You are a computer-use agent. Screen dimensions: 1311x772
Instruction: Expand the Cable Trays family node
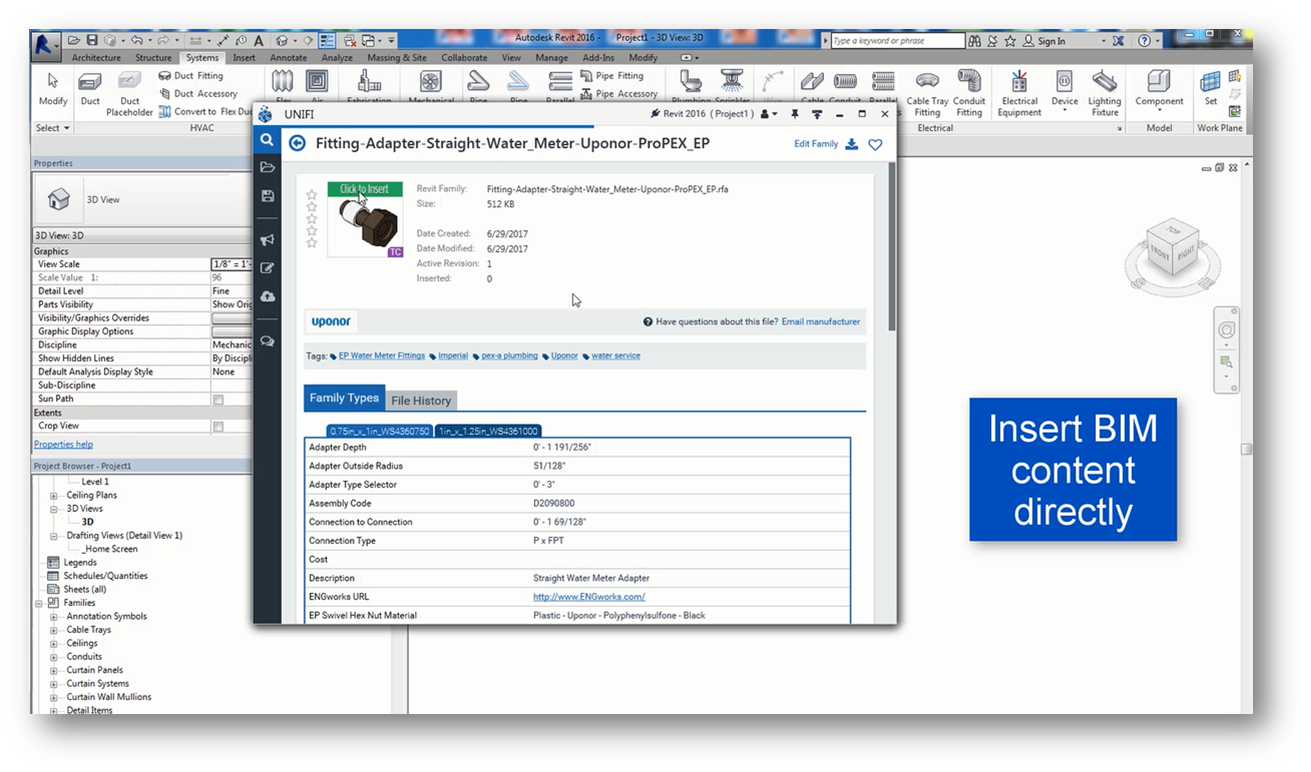(54, 630)
